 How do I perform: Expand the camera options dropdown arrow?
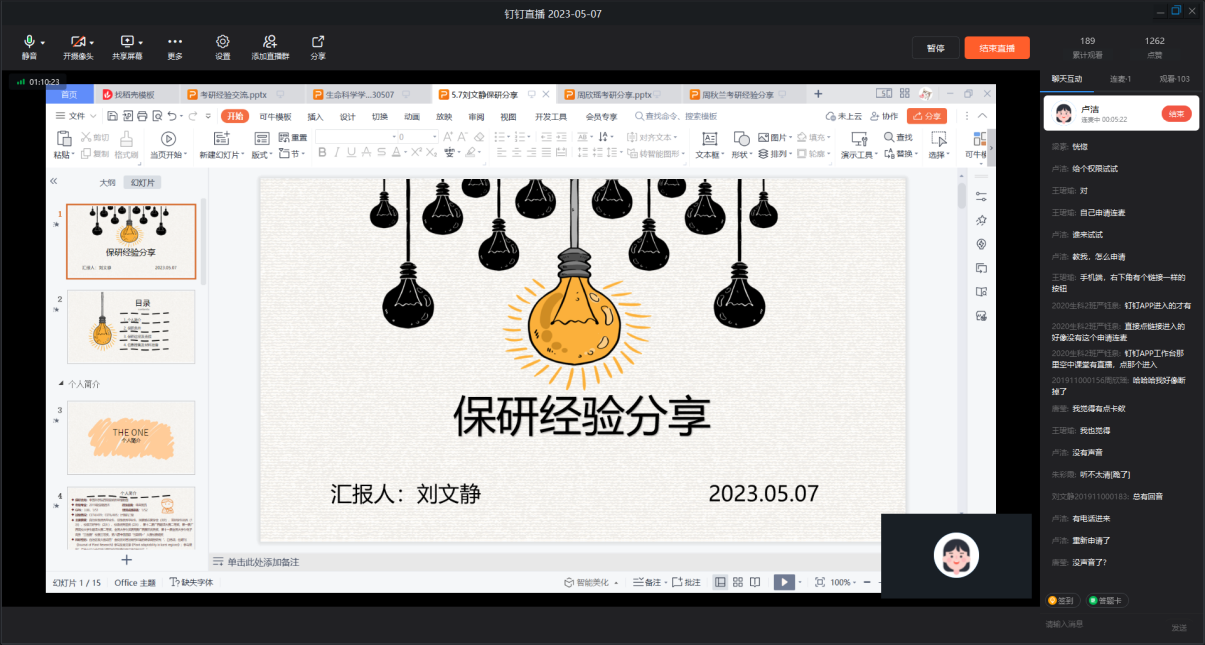[x=92, y=42]
